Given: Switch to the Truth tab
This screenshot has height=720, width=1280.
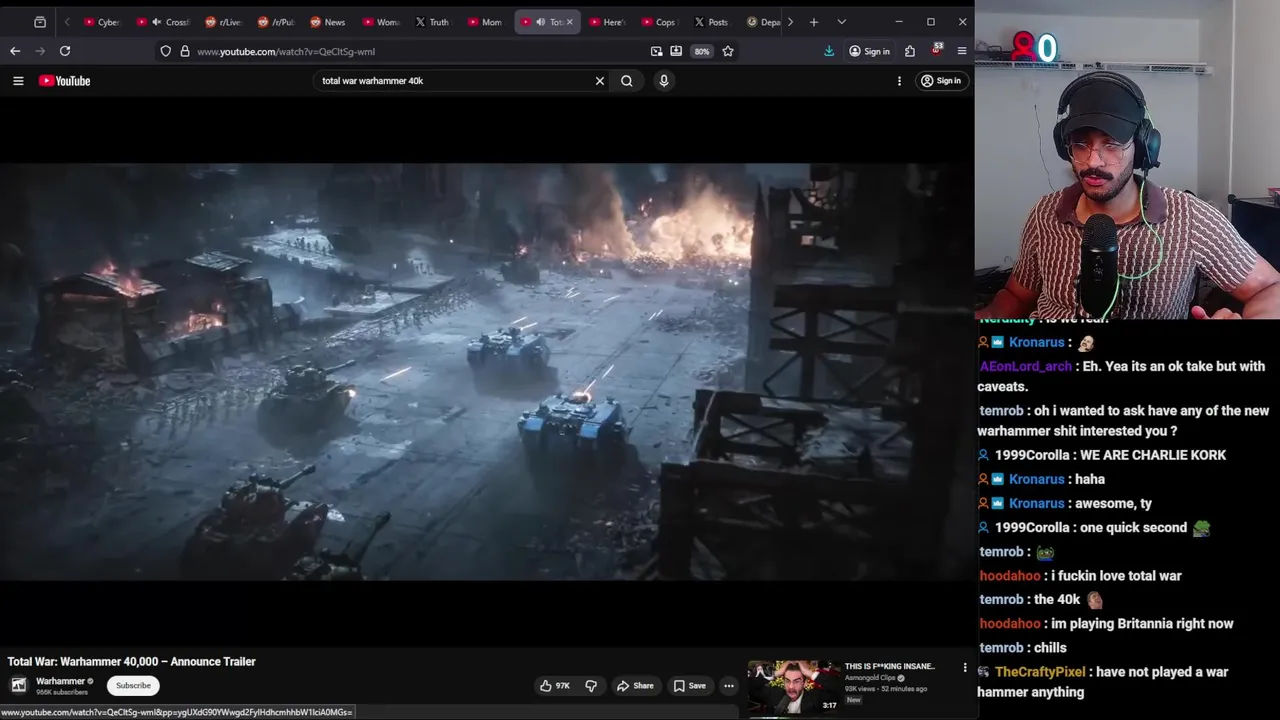Looking at the screenshot, I should coord(432,22).
